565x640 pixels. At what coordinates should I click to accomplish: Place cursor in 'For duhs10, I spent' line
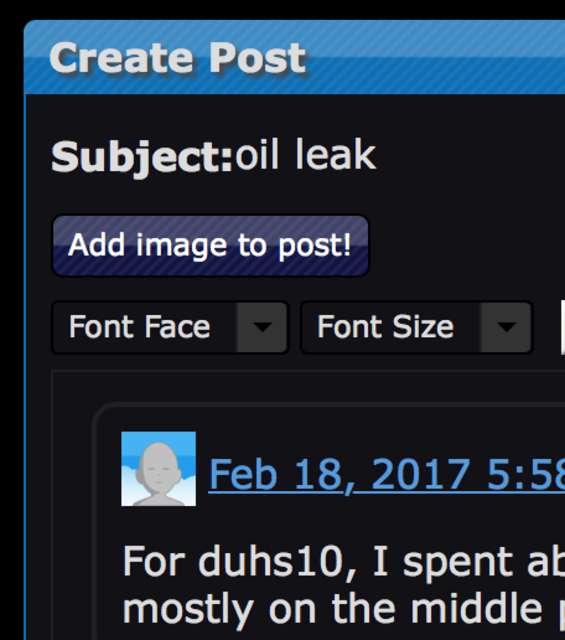[x=344, y=562]
